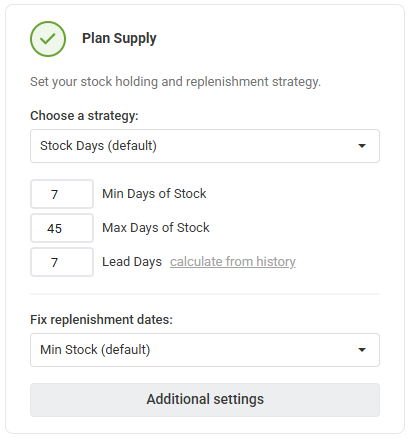Click the replenishment dates caret arrow
Screen dimensions: 409x438
[x=362, y=350]
